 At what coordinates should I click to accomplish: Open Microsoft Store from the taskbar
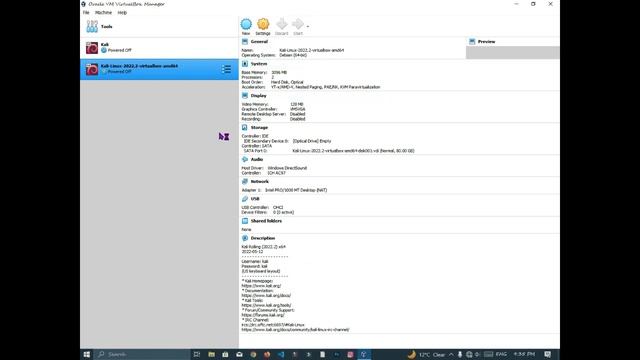(x=225, y=354)
